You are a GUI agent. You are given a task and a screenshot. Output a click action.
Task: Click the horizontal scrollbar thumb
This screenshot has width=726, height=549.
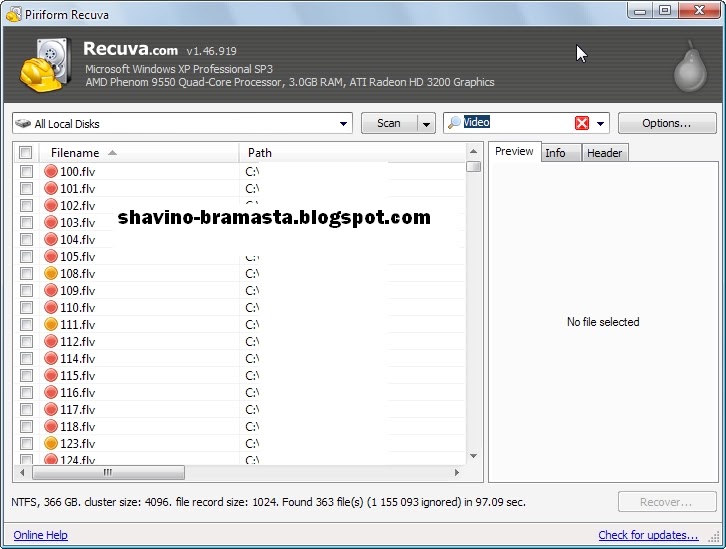[x=108, y=473]
